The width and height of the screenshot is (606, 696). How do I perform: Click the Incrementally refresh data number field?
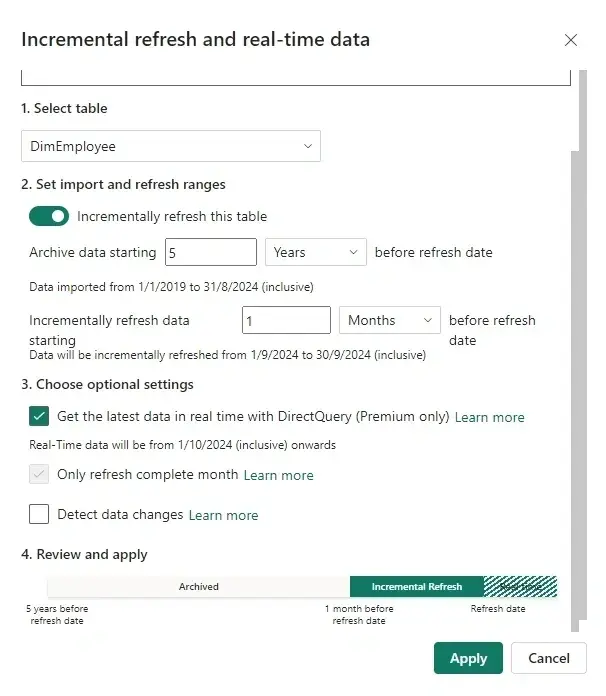[x=286, y=320]
